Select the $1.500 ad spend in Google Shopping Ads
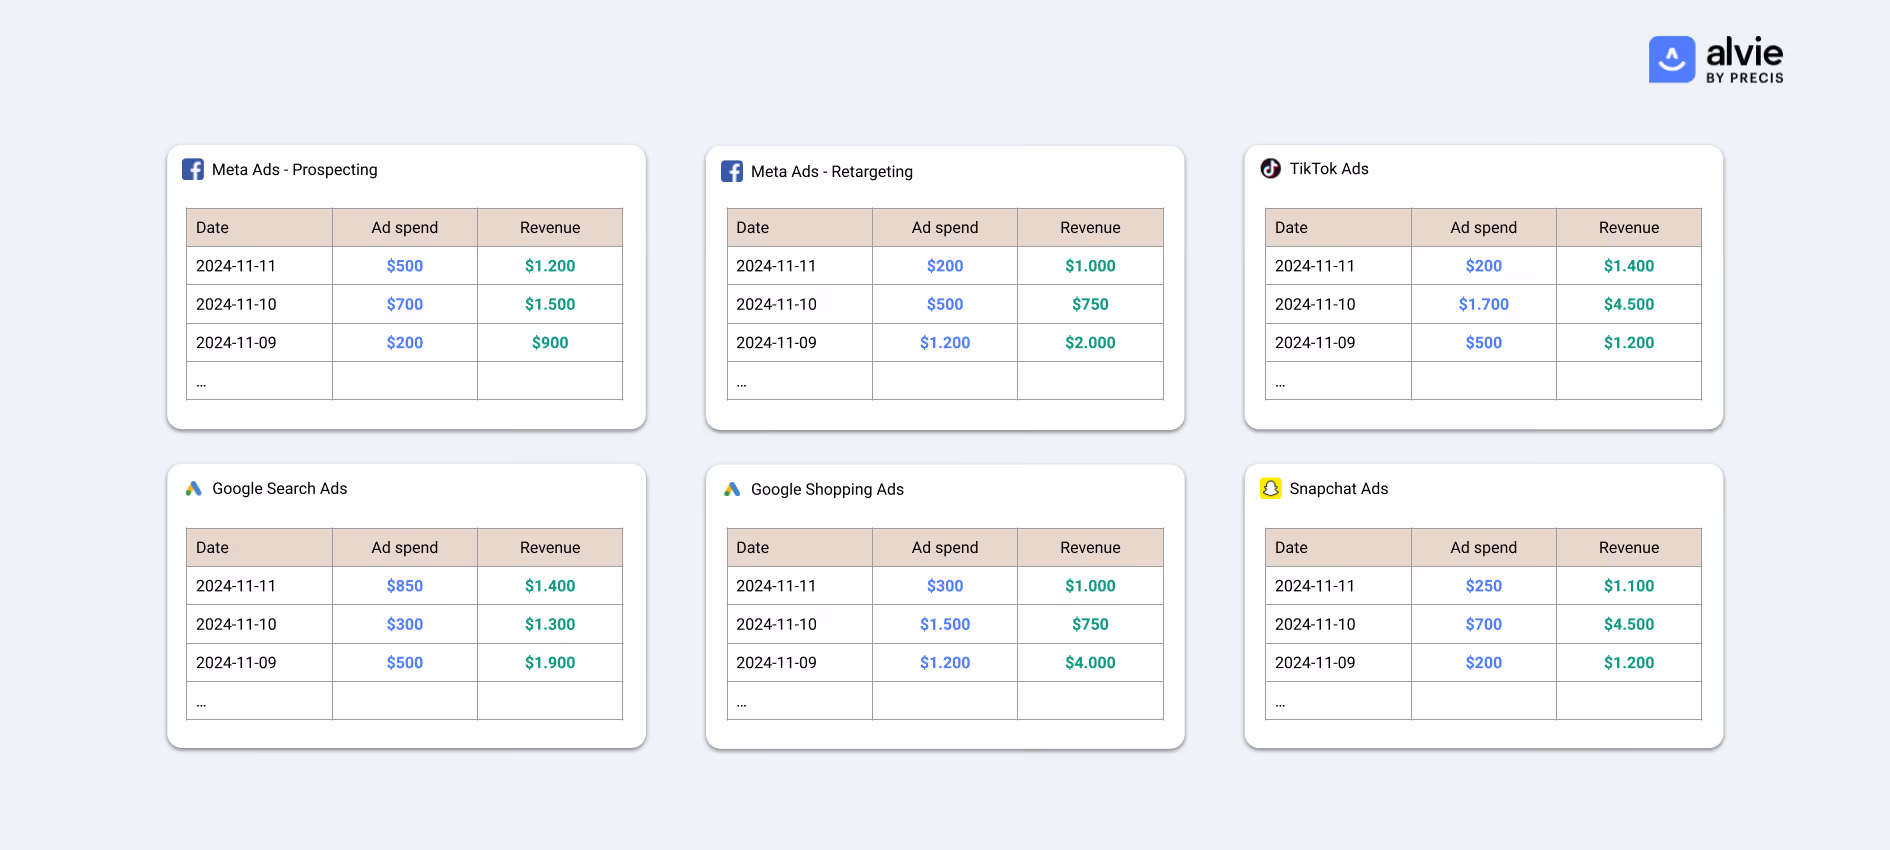 [945, 625]
